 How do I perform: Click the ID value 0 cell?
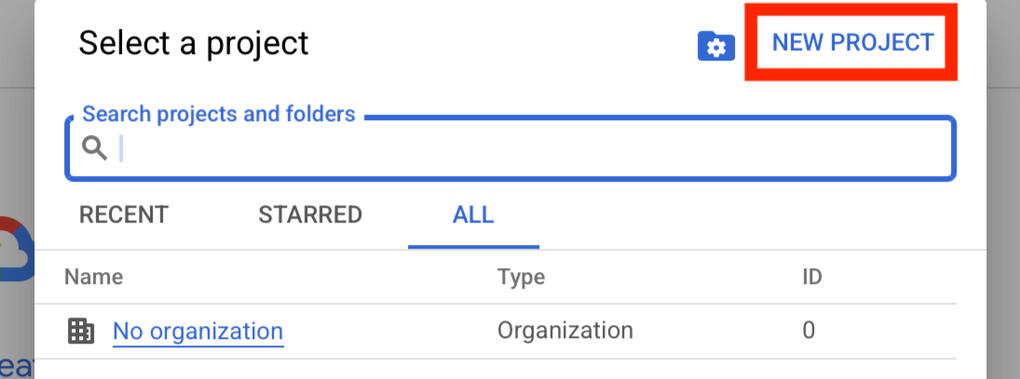pos(809,330)
